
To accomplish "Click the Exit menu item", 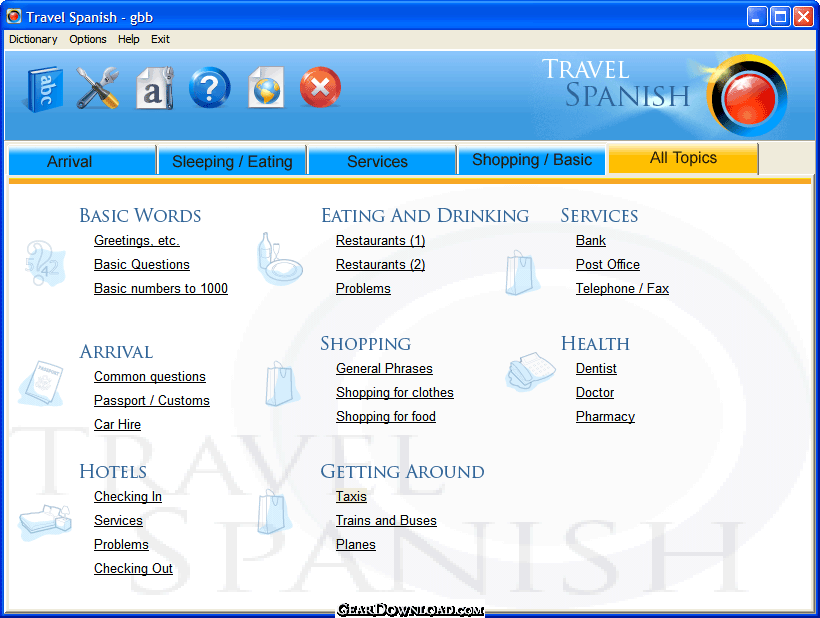I will (x=160, y=39).
